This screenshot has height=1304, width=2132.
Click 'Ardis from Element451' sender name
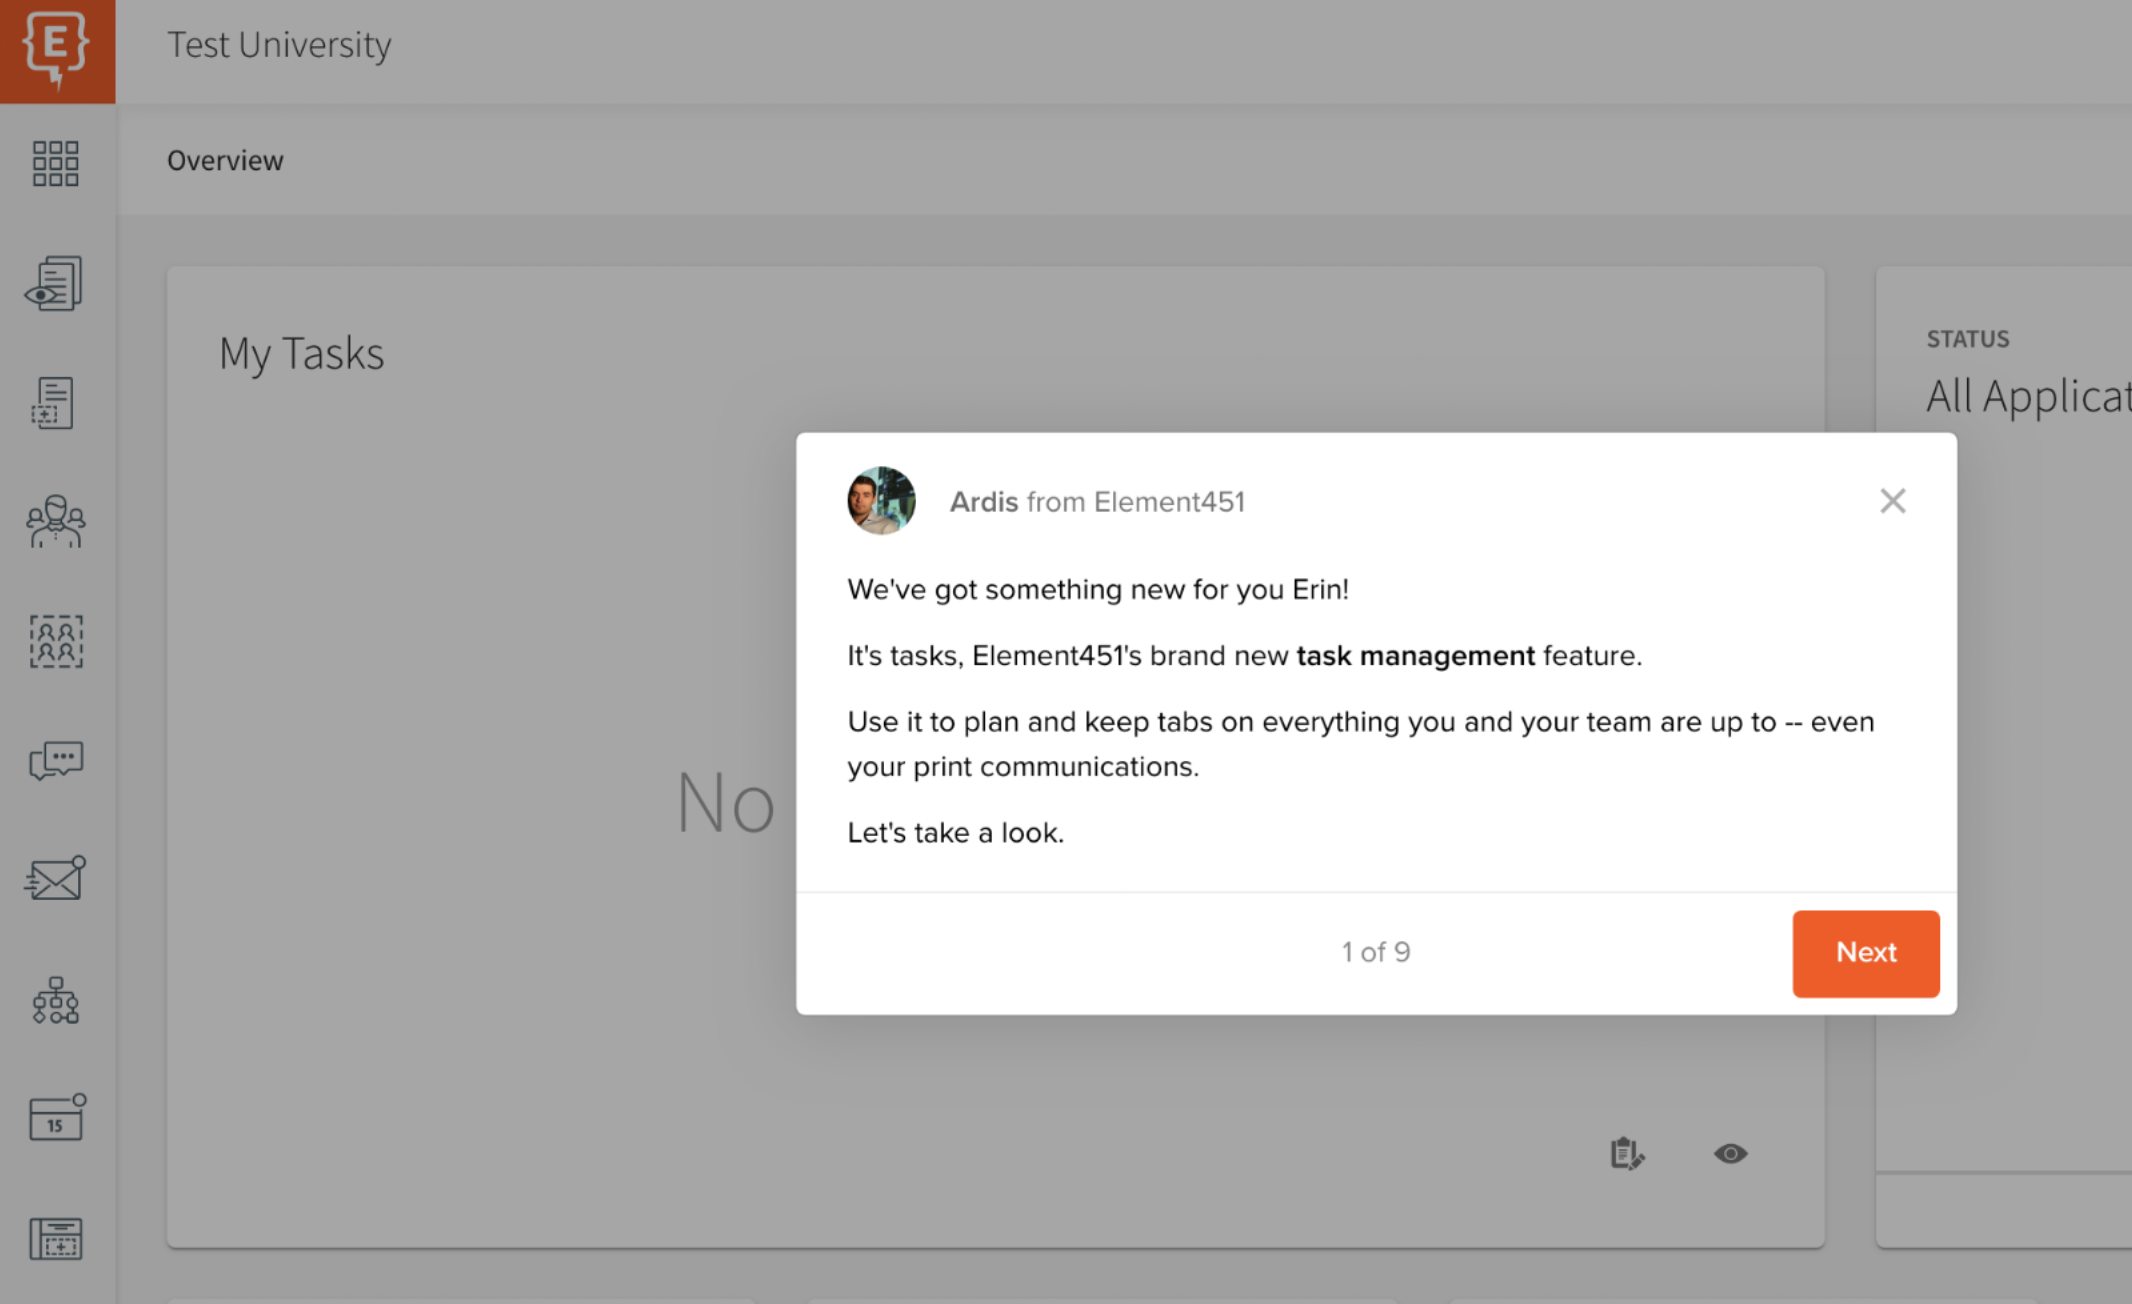point(1097,501)
